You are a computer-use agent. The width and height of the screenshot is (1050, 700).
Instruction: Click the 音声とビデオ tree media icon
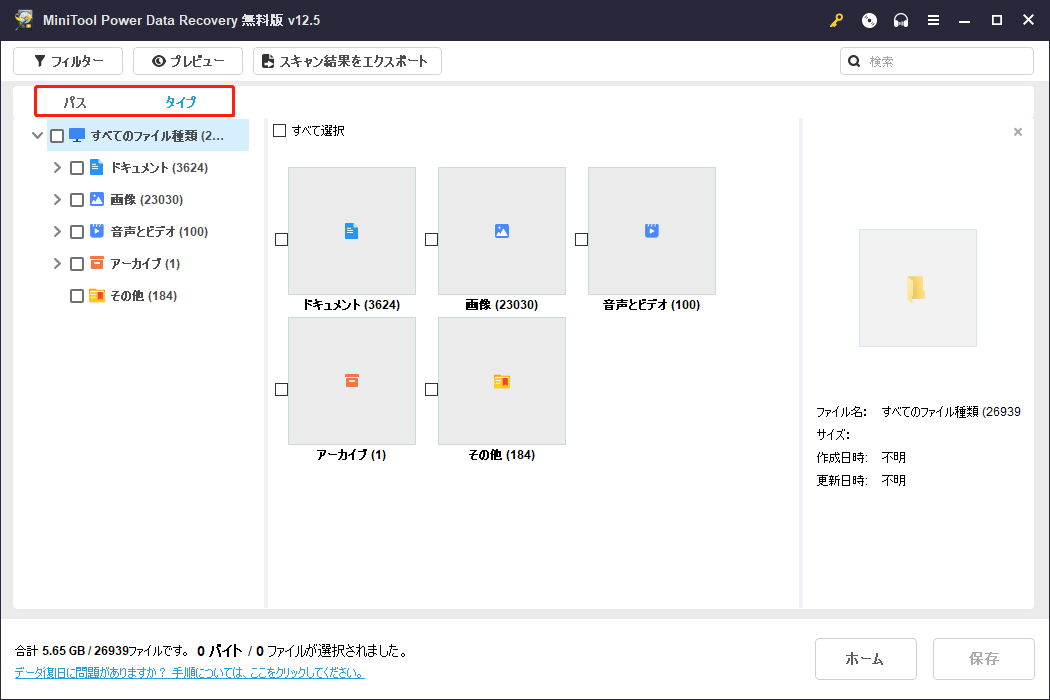[96, 231]
